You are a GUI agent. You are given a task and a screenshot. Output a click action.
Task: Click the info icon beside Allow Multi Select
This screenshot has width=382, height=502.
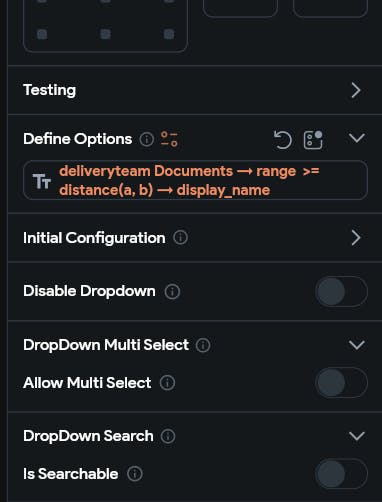pyautogui.click(x=167, y=383)
